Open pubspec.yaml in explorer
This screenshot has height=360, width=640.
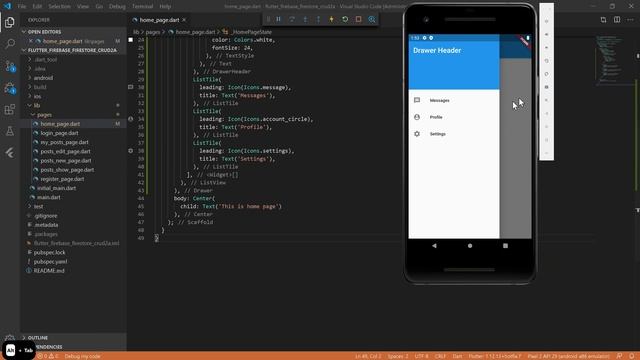[x=50, y=262]
